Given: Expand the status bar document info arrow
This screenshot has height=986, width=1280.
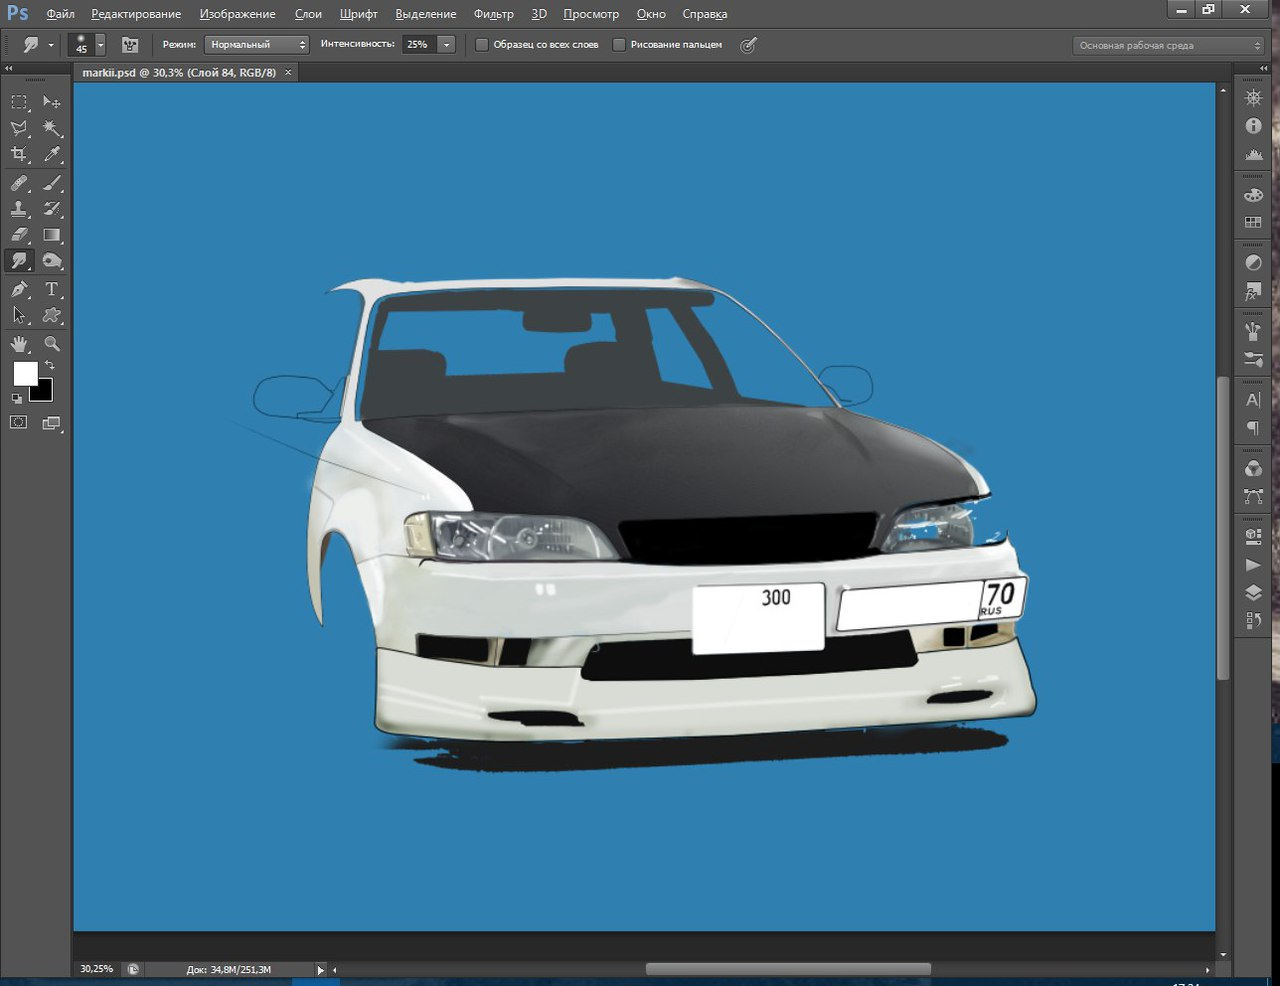Looking at the screenshot, I should pos(321,970).
